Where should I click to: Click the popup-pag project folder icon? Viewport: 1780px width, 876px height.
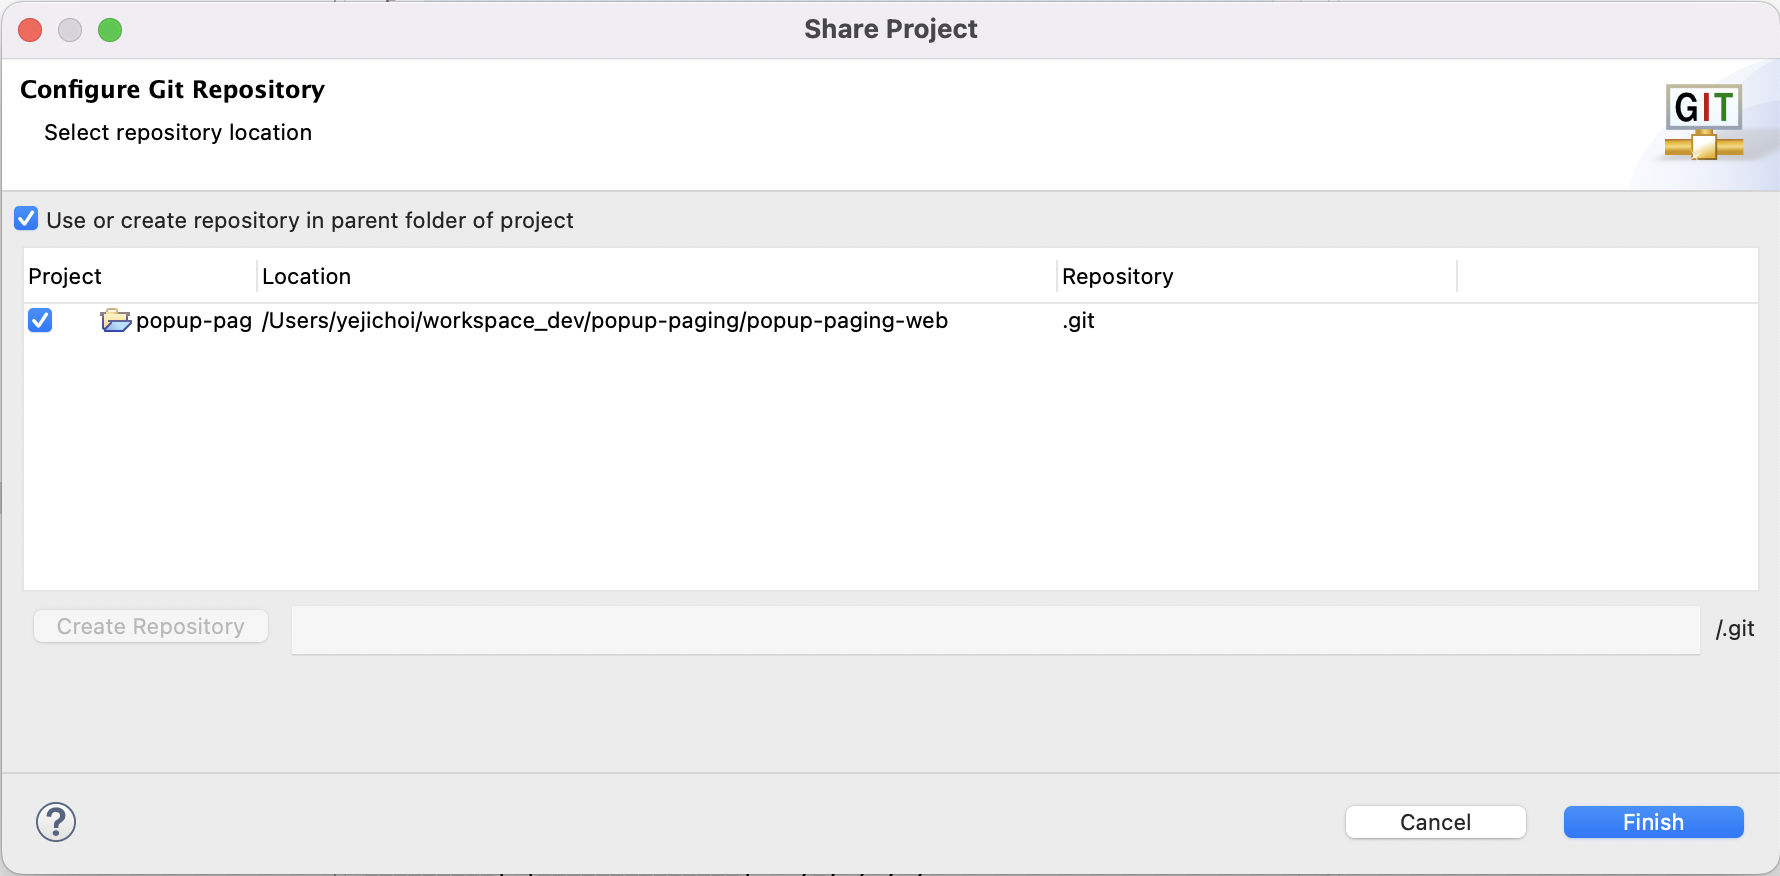coord(116,320)
